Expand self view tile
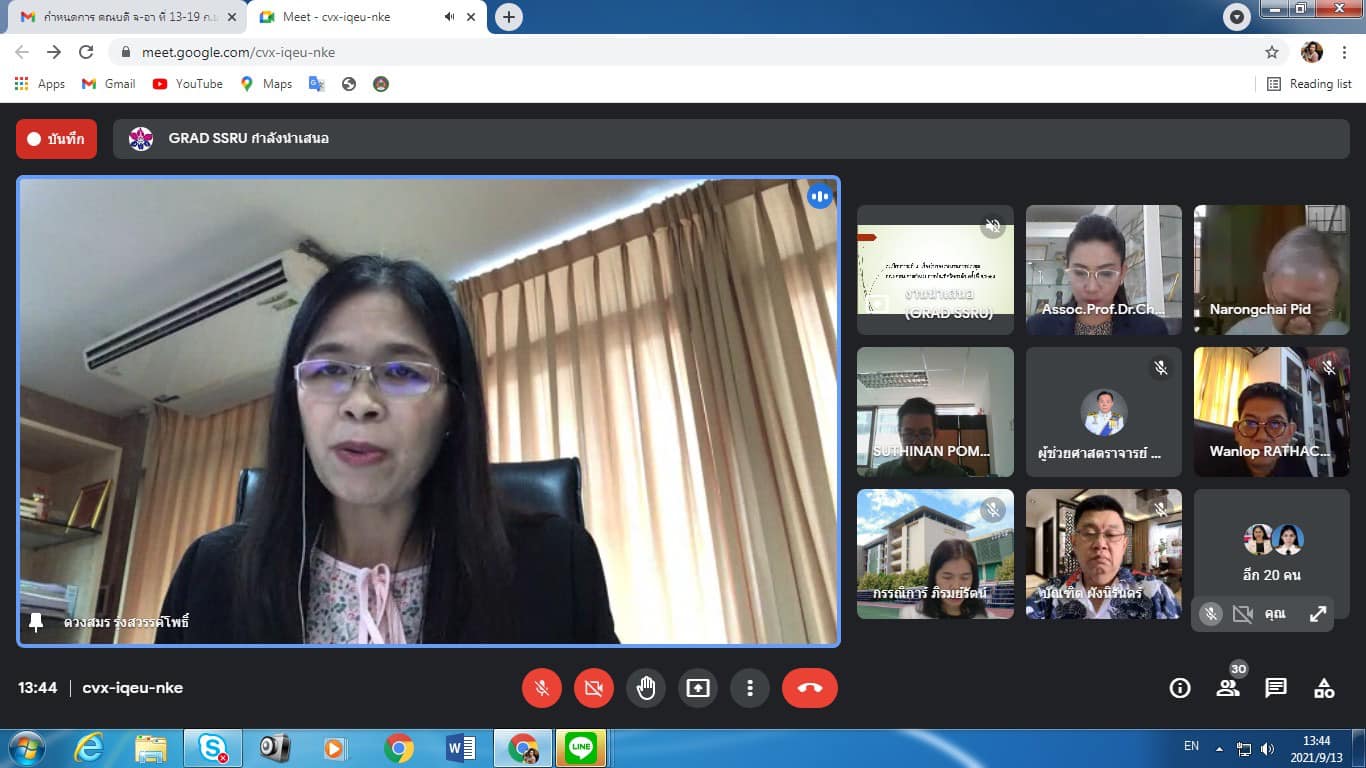Image resolution: width=1366 pixels, height=768 pixels. coord(1318,614)
